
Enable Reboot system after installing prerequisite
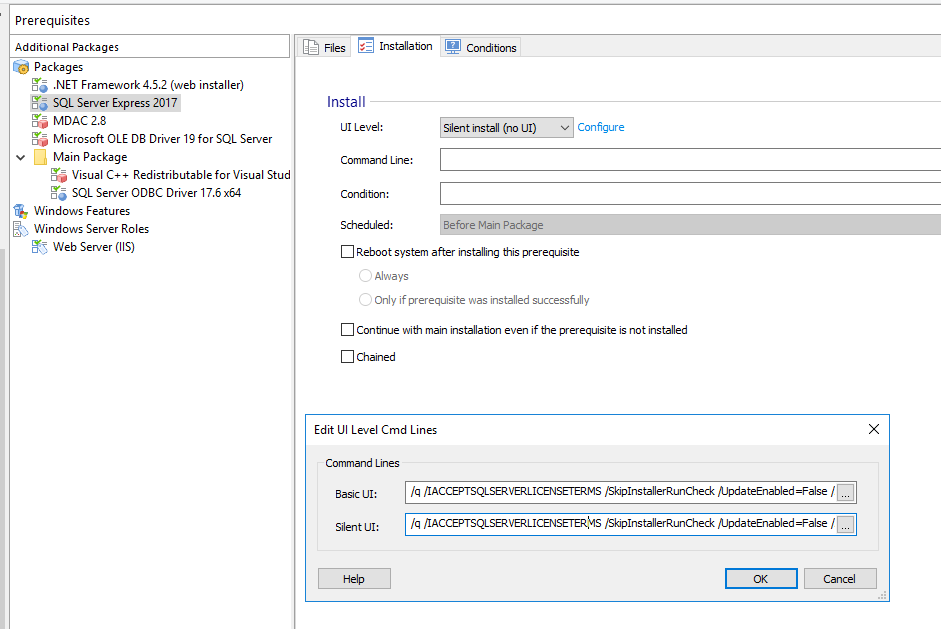tap(348, 252)
